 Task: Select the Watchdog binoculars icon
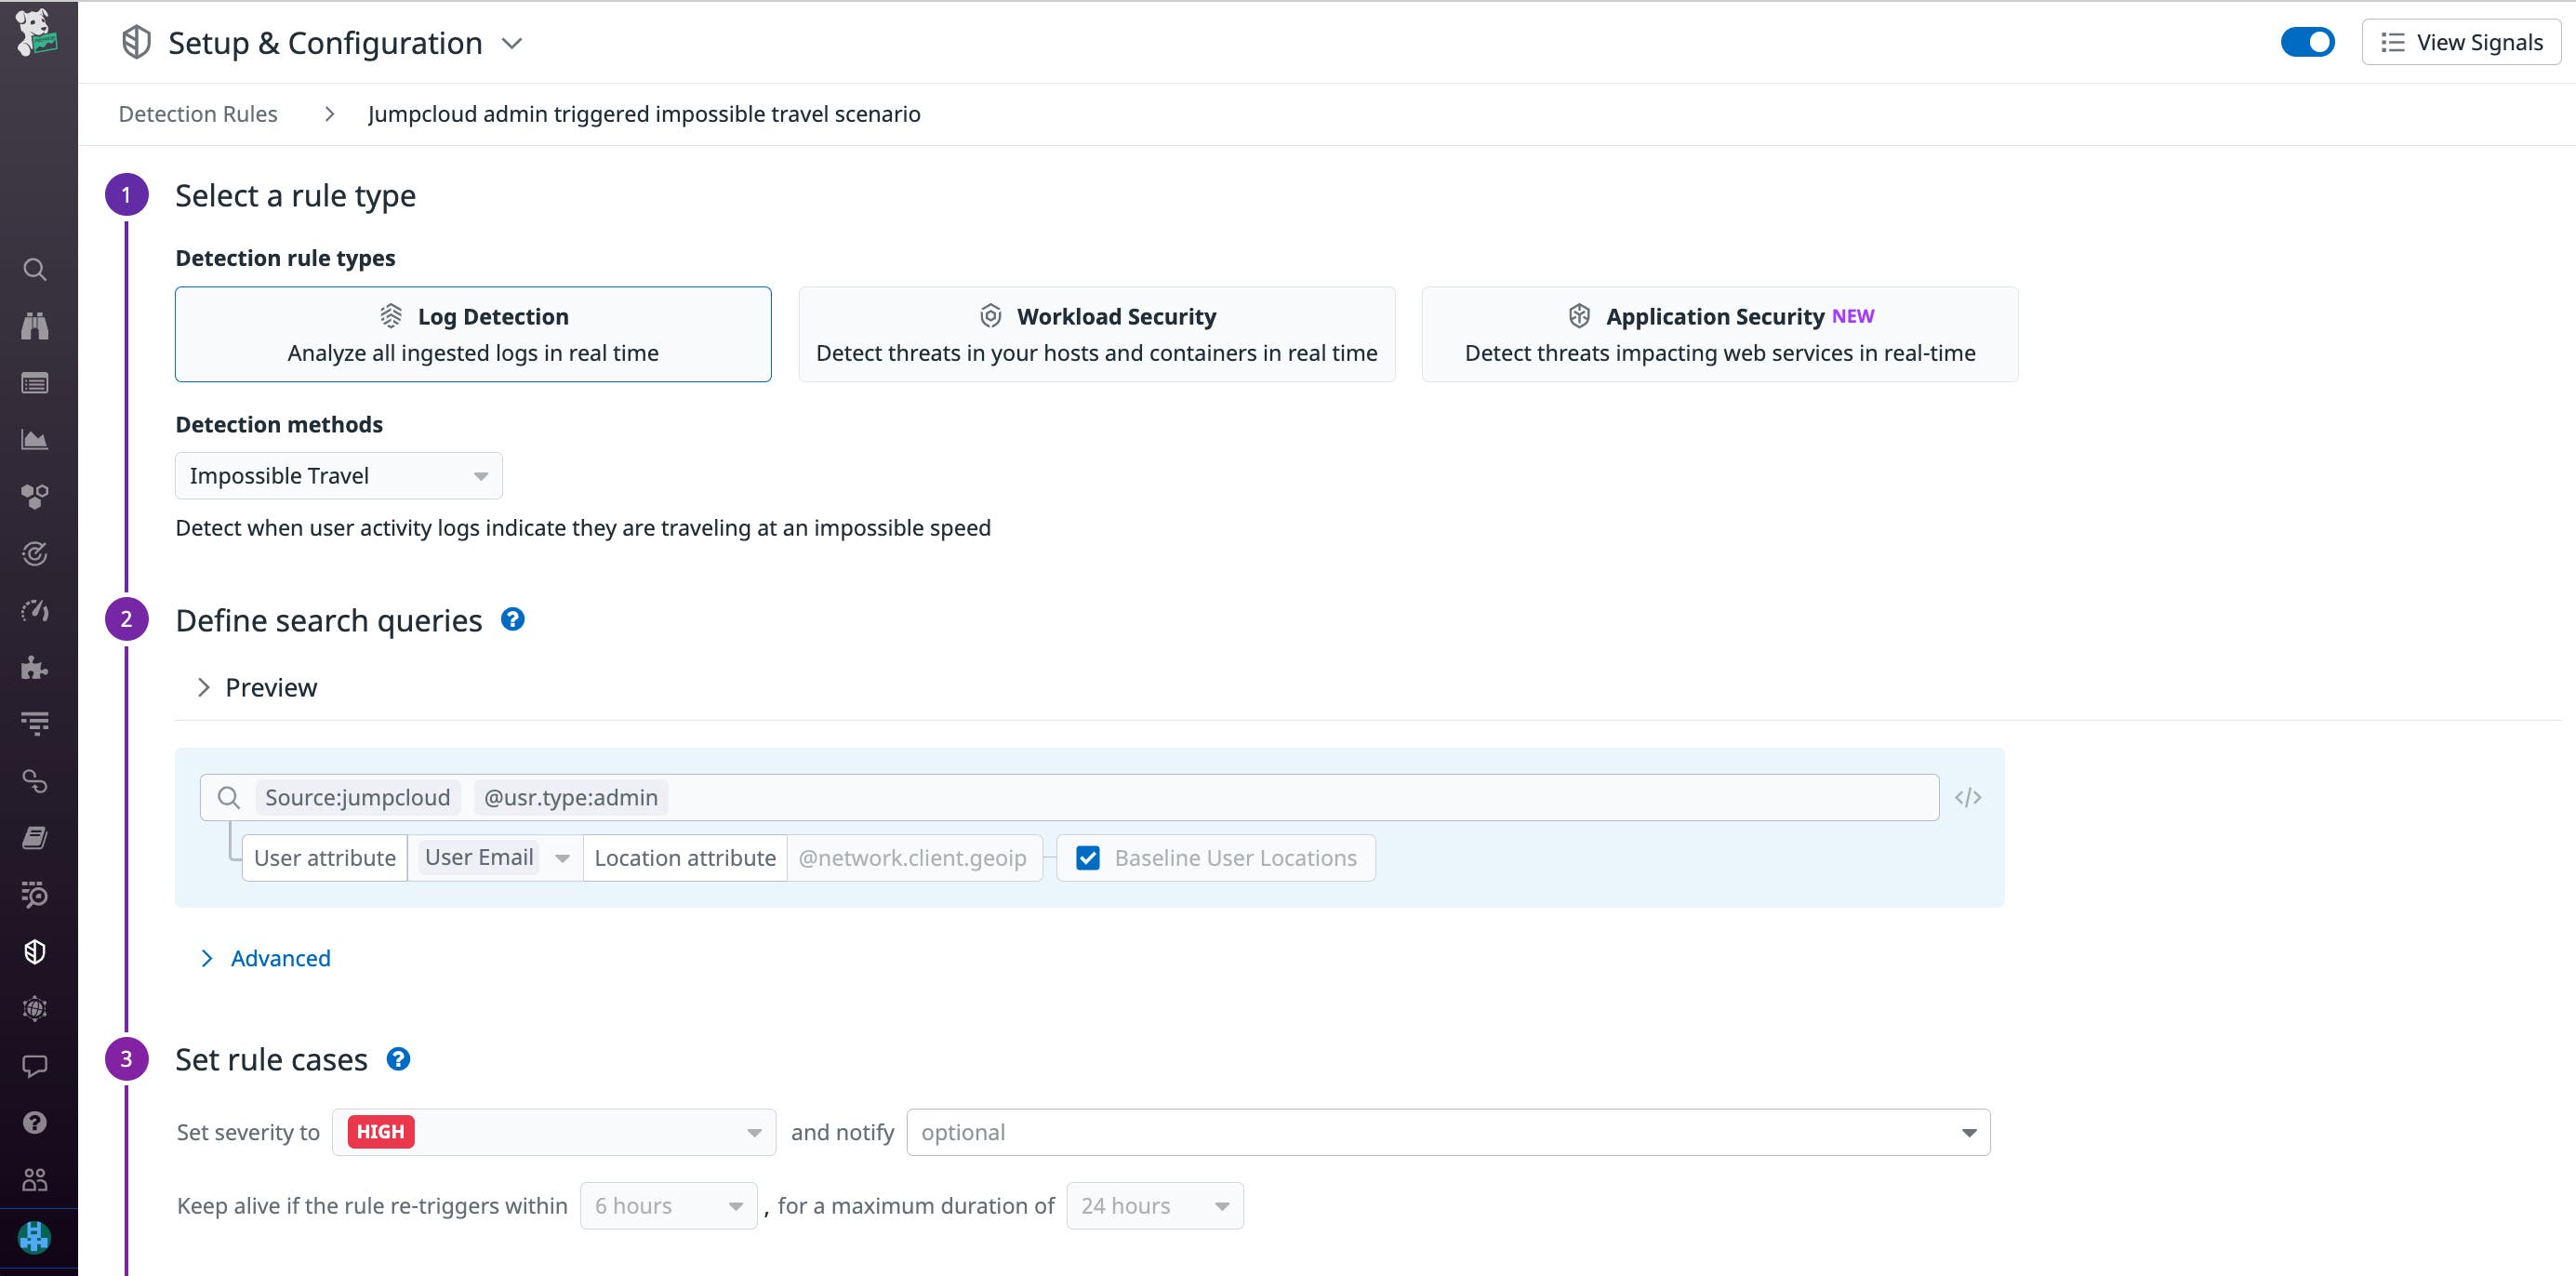click(x=35, y=325)
